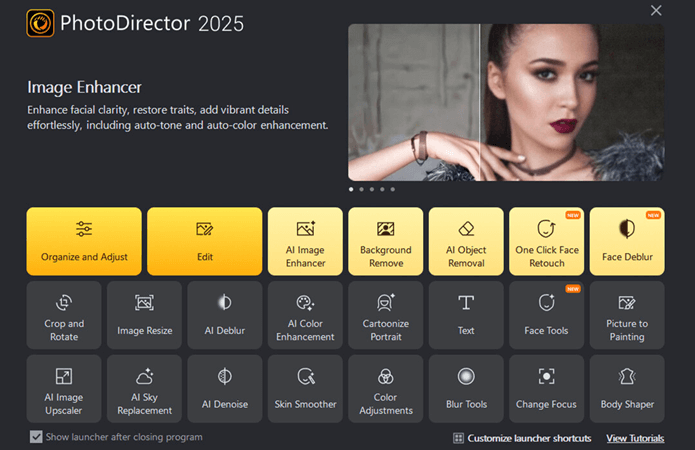Select Crop and Rotate tool
This screenshot has height=450, width=695.
tap(64, 315)
